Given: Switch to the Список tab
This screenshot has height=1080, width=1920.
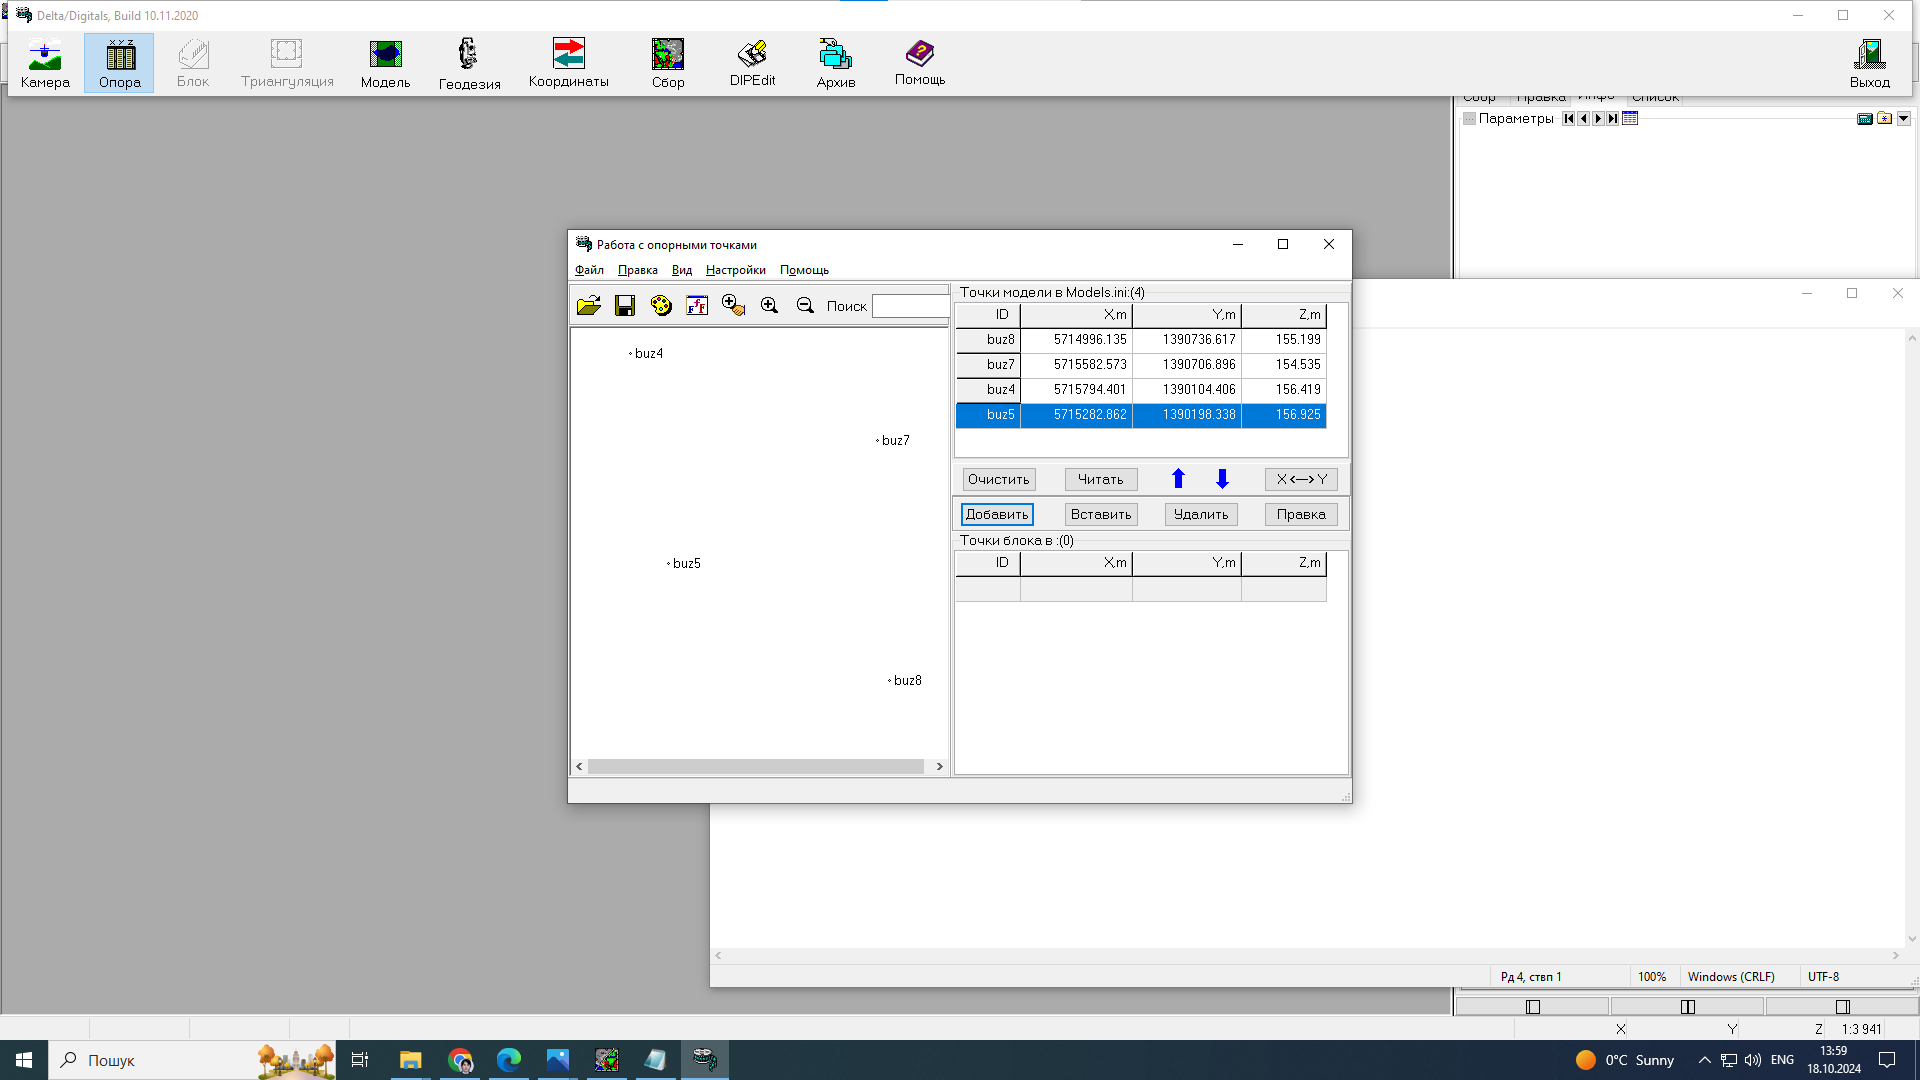Looking at the screenshot, I should pos(1655,98).
